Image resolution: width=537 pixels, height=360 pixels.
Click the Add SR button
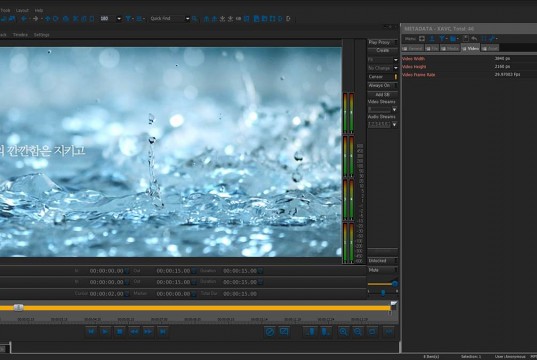click(383, 95)
